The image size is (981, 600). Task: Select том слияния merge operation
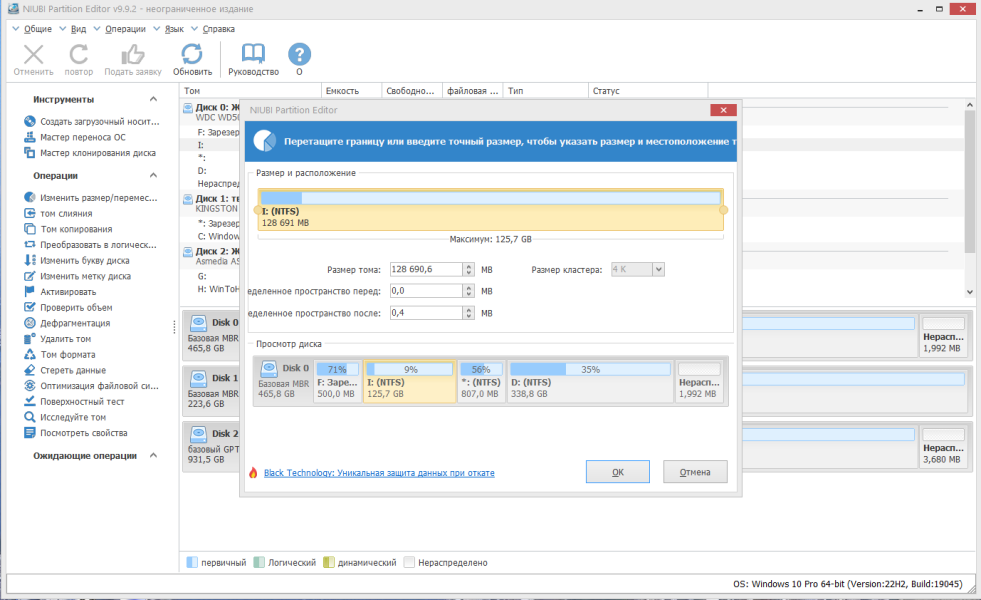click(x=58, y=213)
